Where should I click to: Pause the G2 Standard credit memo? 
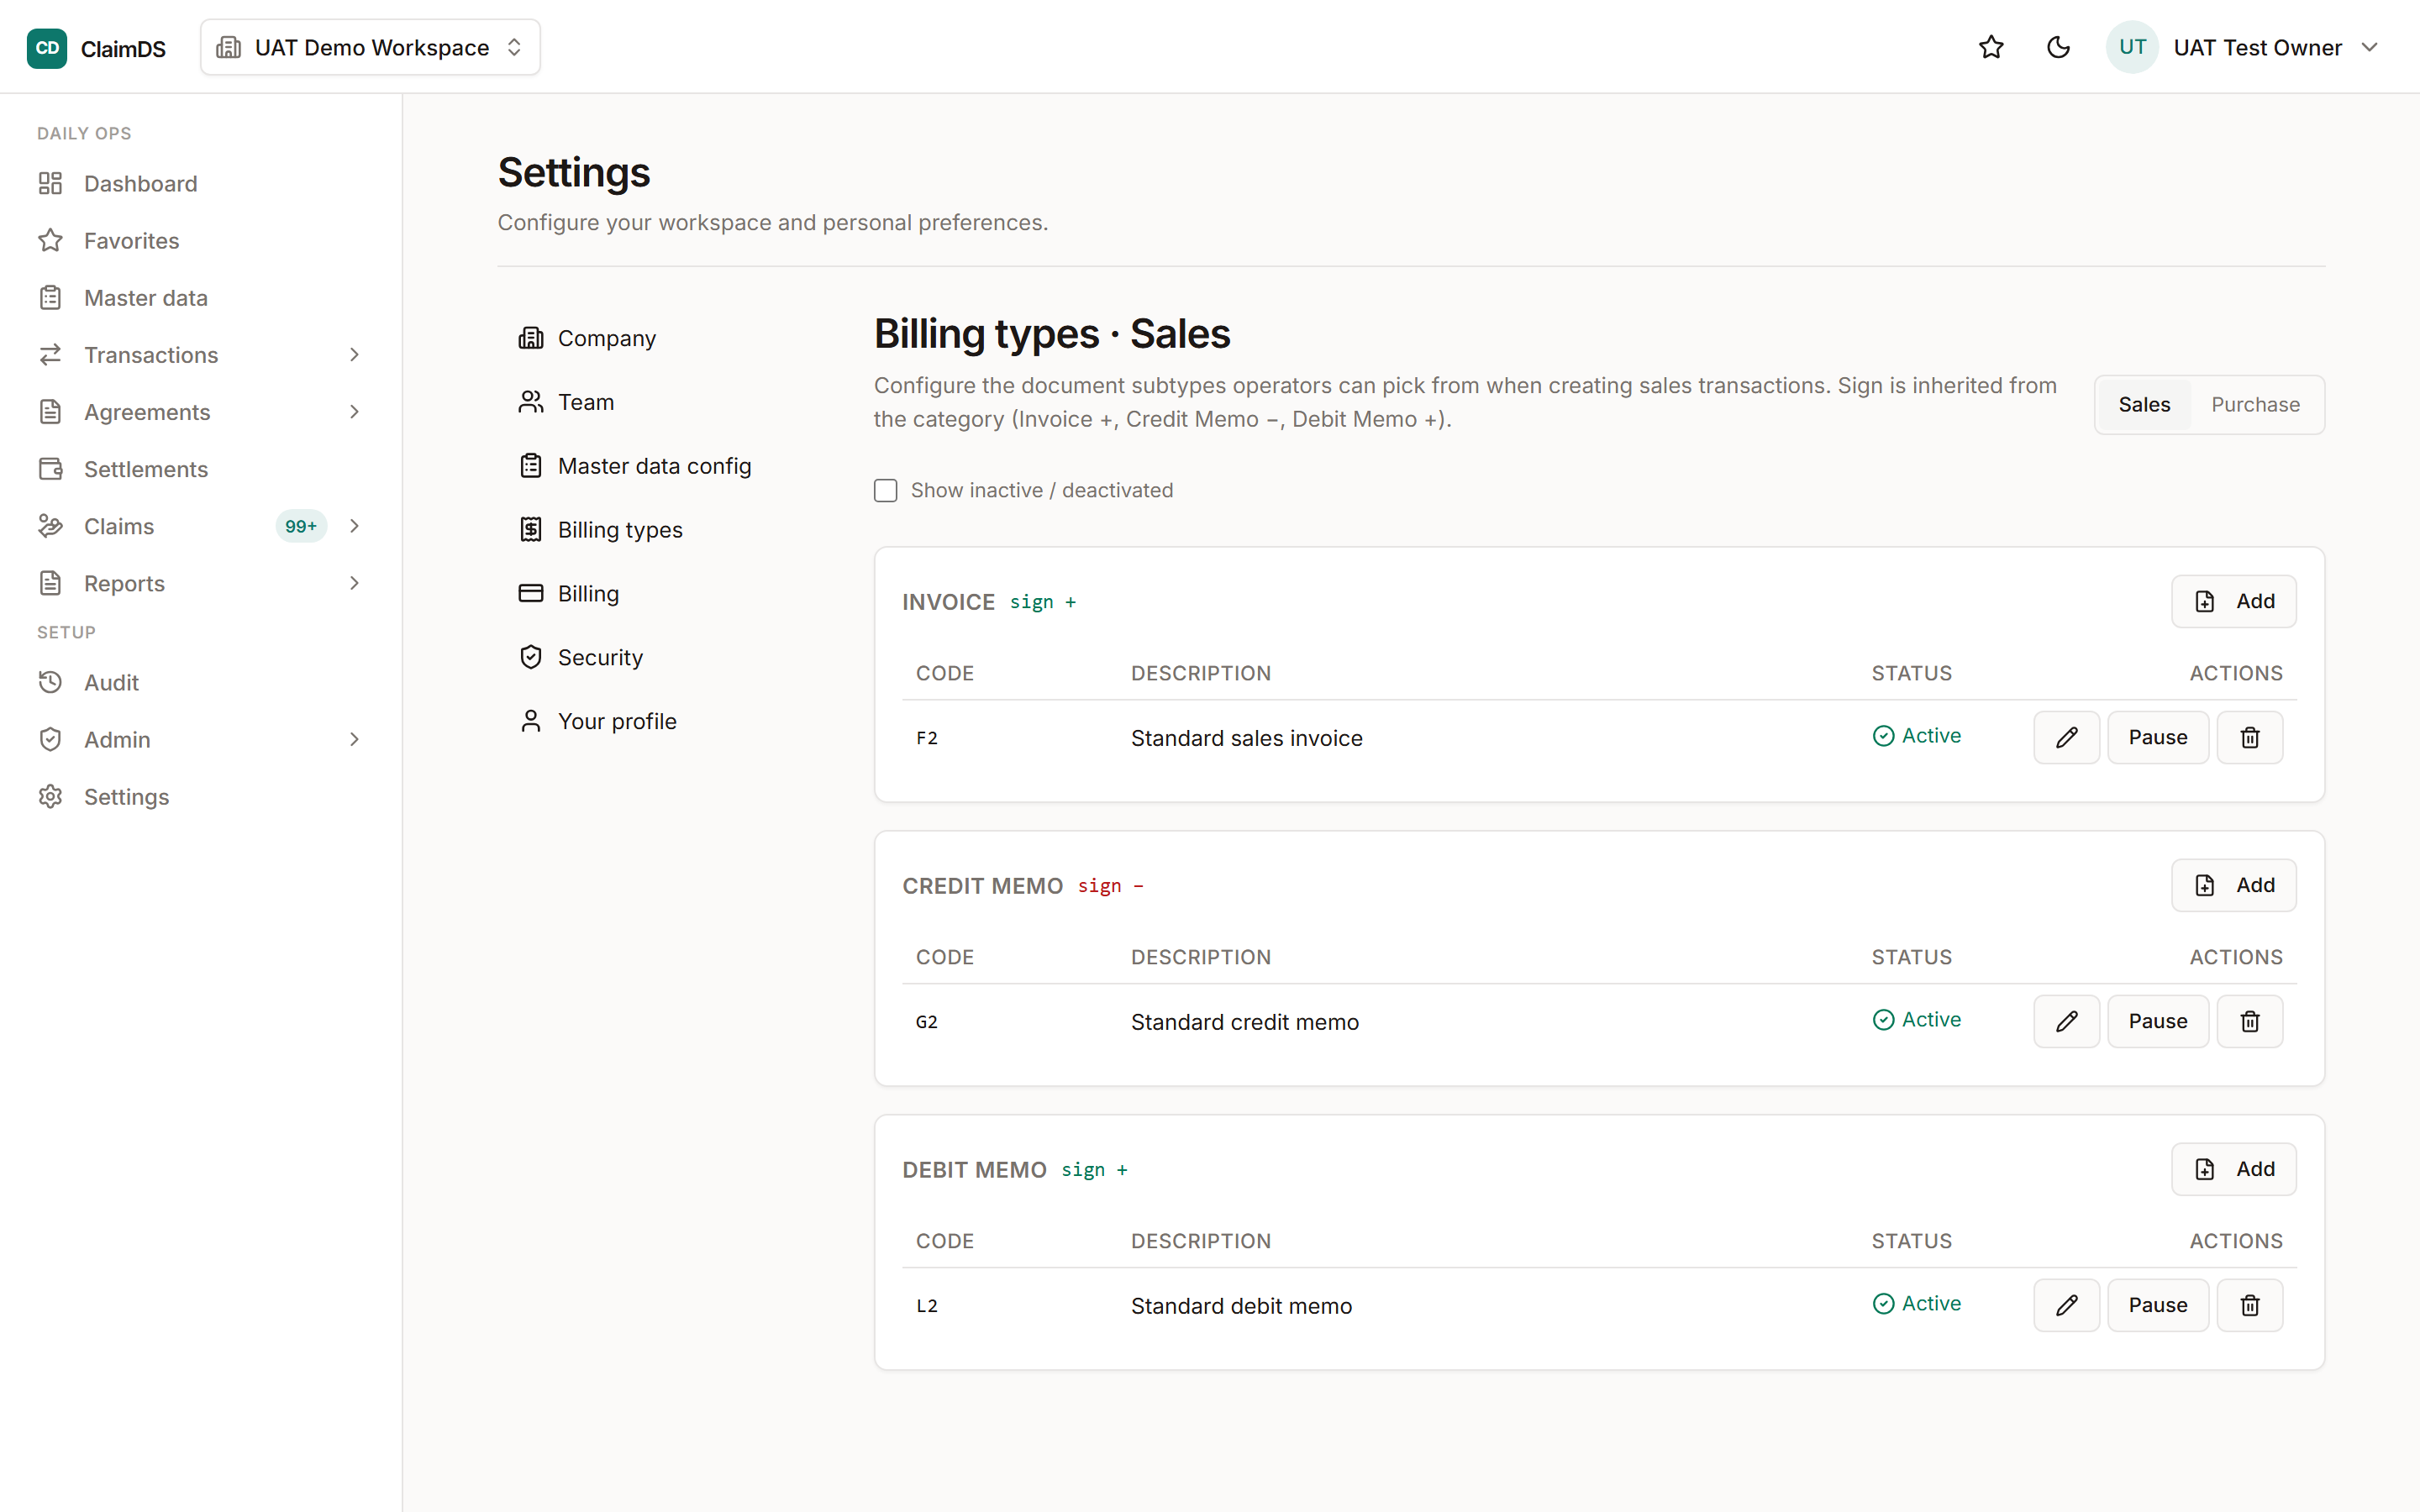pos(2158,1022)
